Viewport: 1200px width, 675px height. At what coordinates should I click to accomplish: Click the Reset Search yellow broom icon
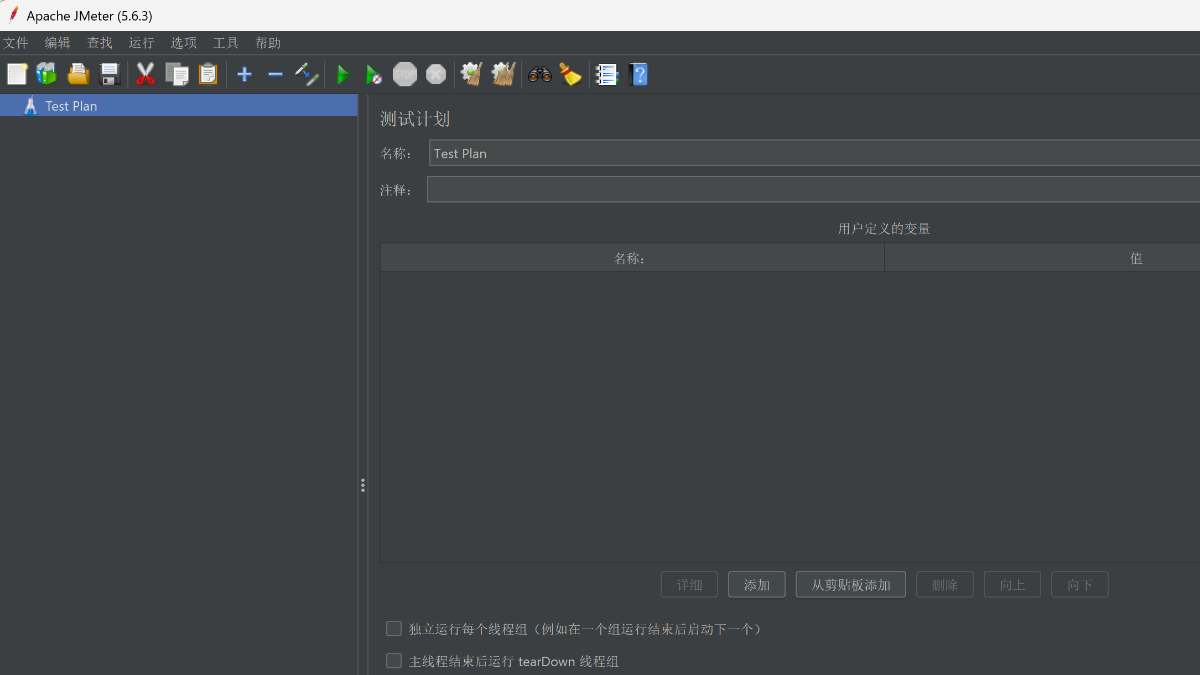(x=571, y=74)
